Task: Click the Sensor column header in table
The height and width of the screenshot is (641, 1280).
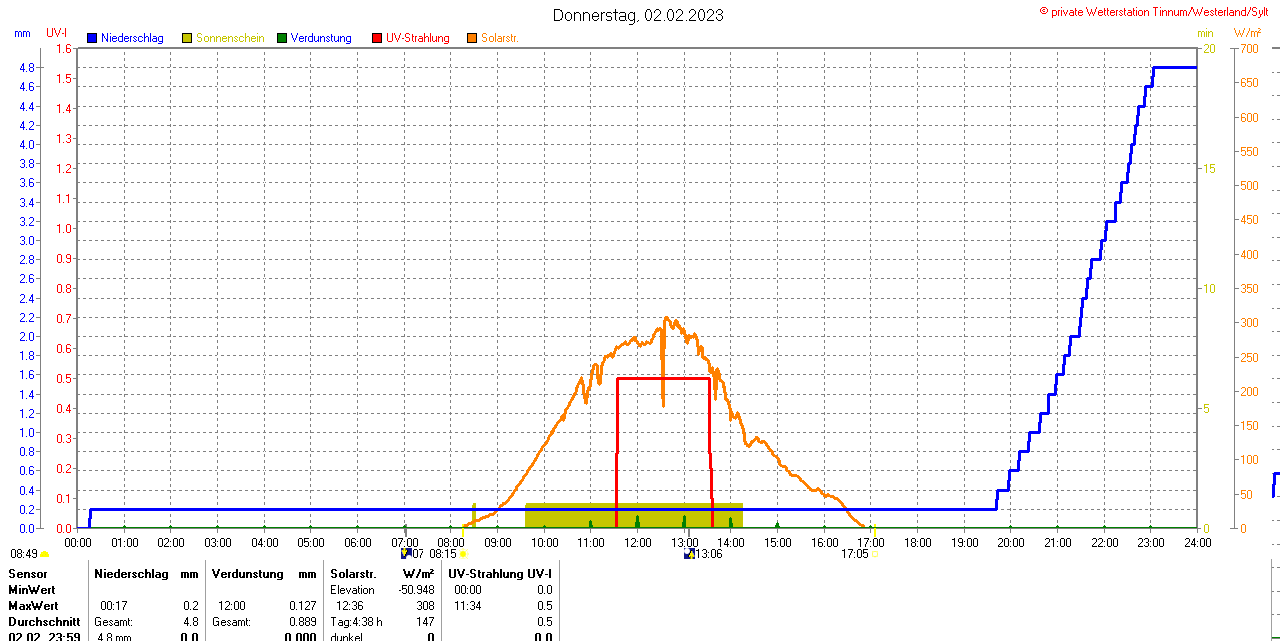Action: tap(27, 574)
